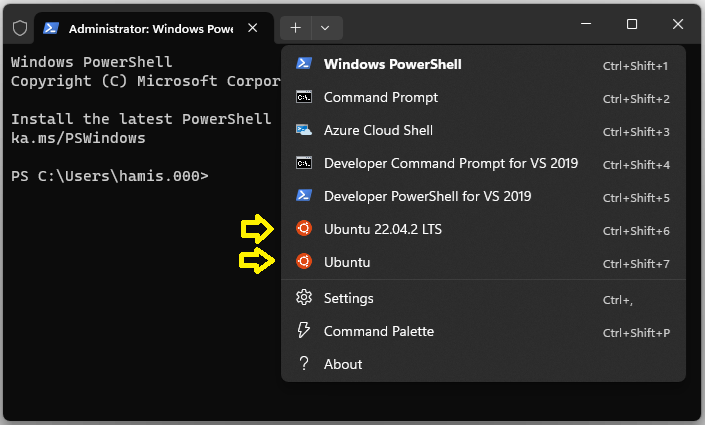Click the Command Prompt icon in menu
705x425 pixels.
304,97
